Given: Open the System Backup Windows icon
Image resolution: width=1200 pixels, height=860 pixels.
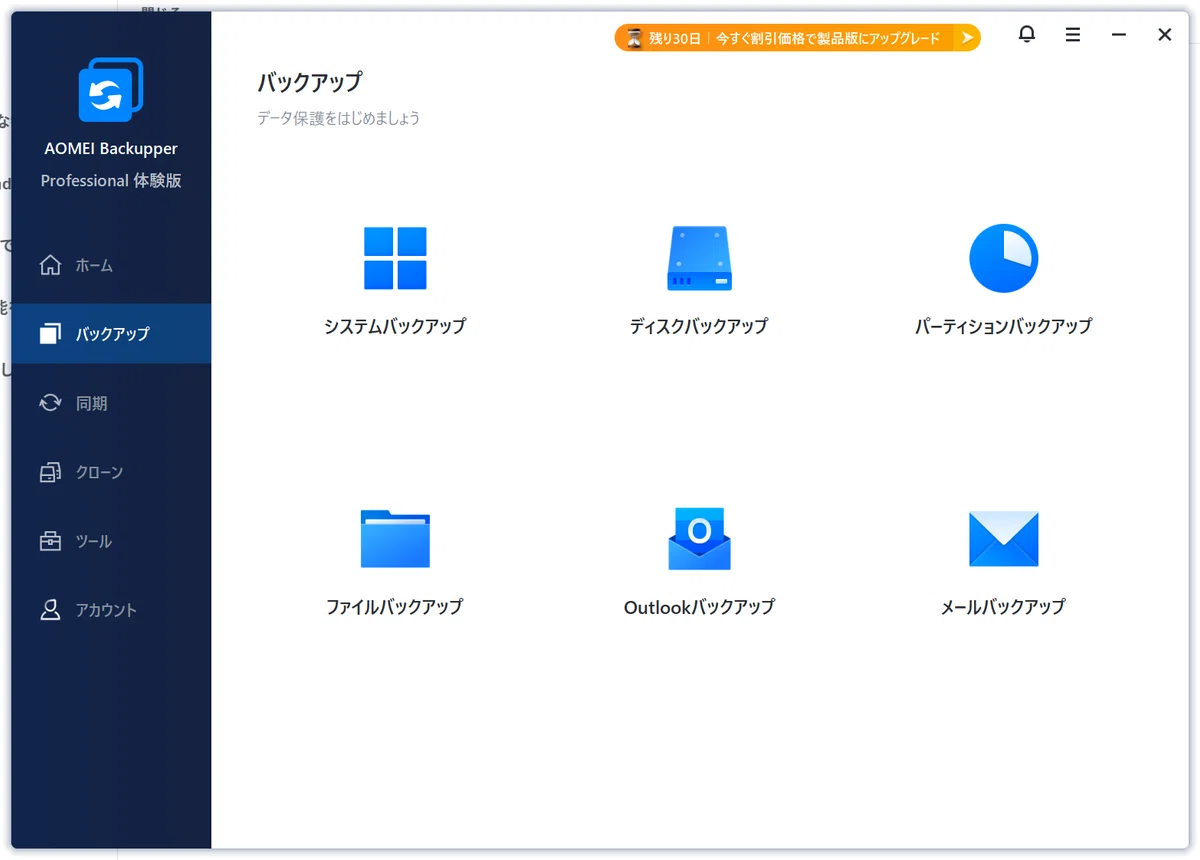Looking at the screenshot, I should 395,258.
